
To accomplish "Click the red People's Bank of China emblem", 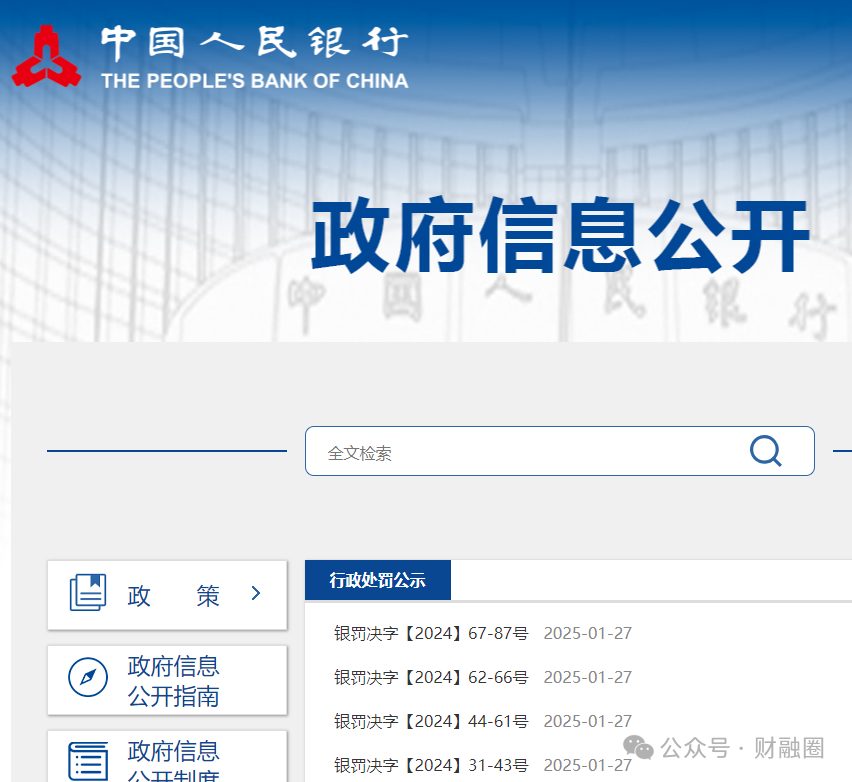I will pyautogui.click(x=47, y=57).
